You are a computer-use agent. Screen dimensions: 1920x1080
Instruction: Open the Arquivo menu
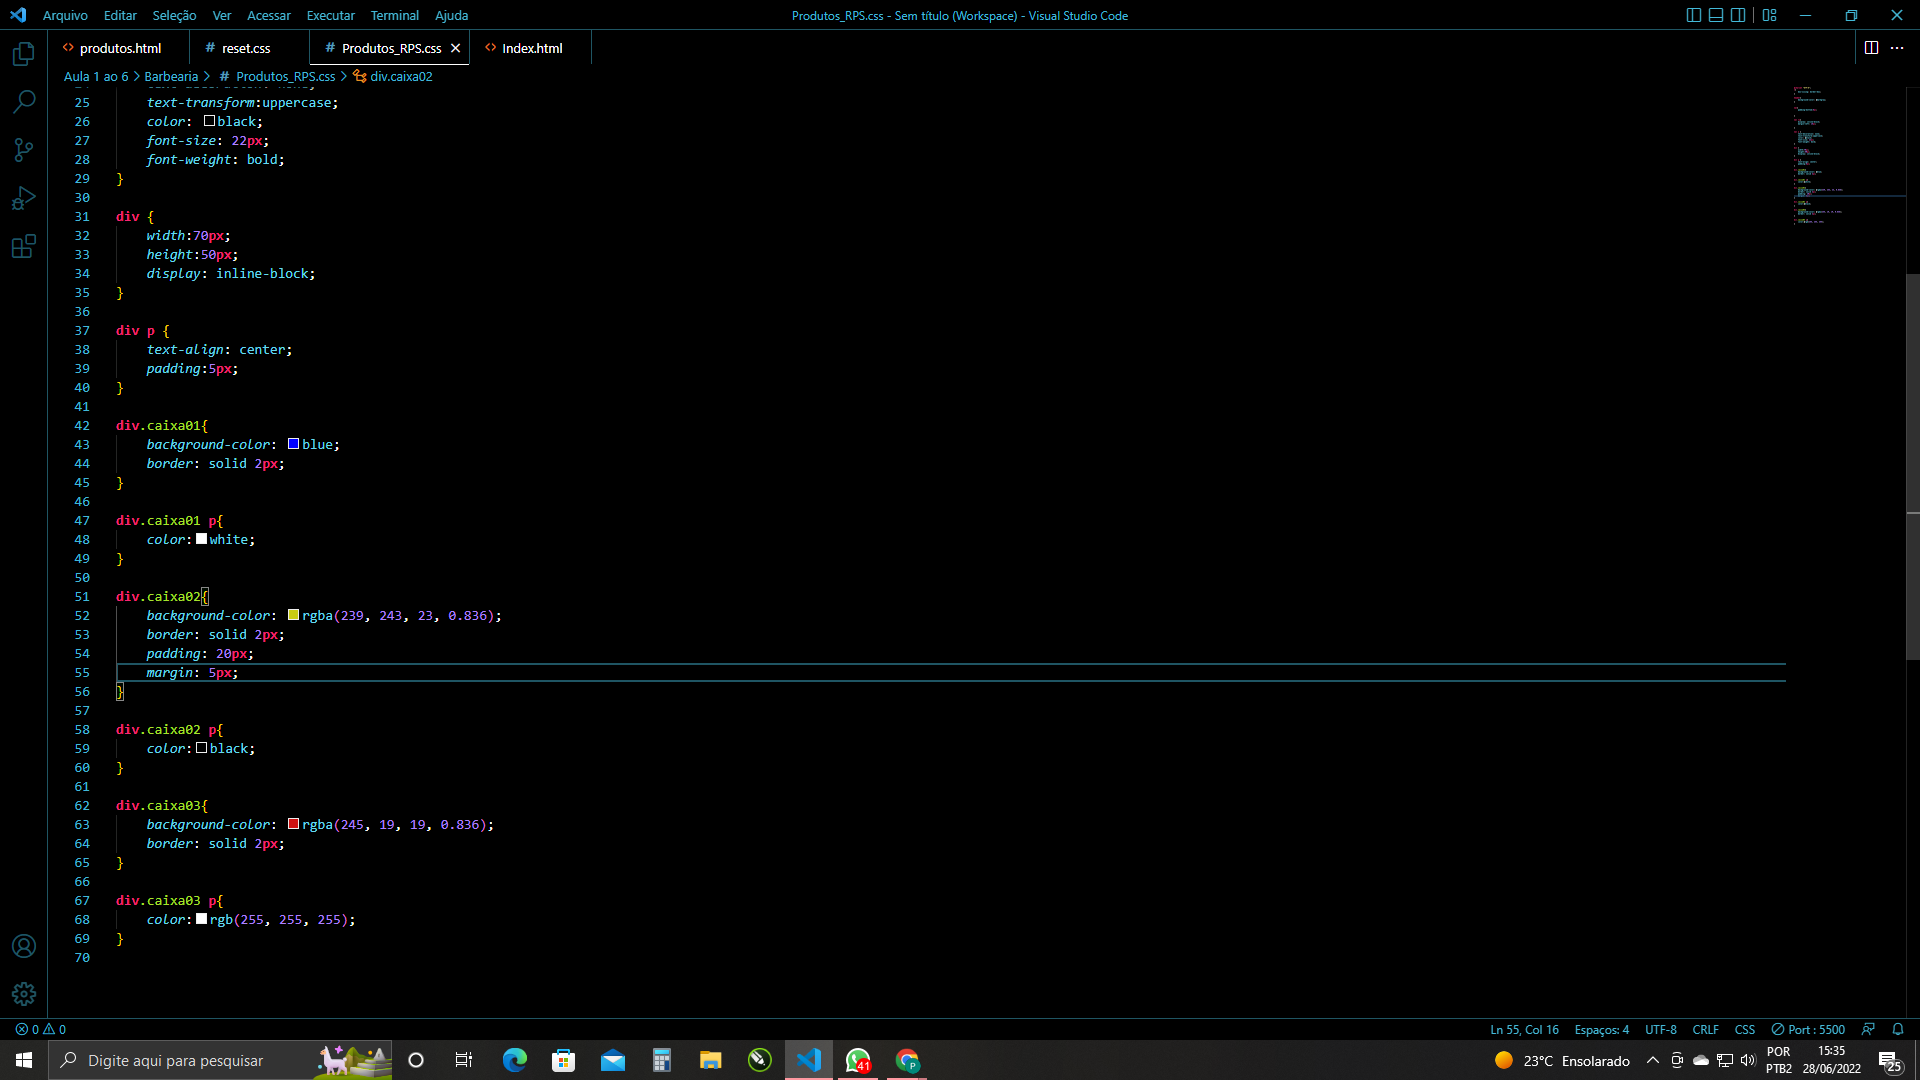[x=65, y=15]
